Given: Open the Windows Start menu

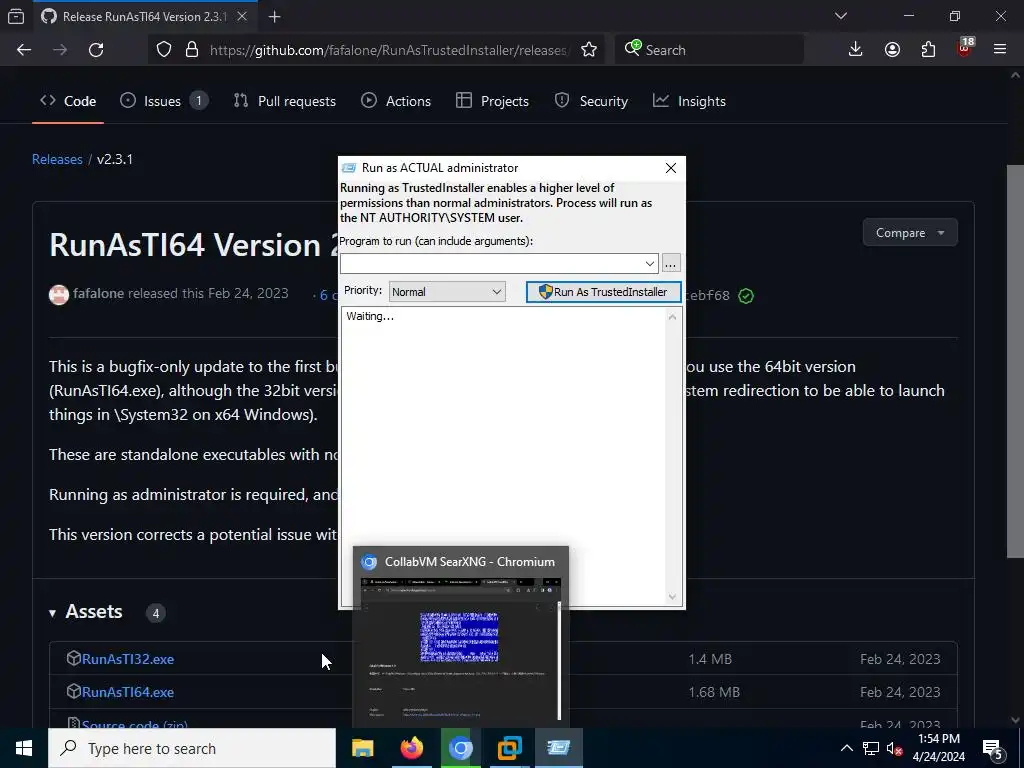Looking at the screenshot, I should coord(24,748).
